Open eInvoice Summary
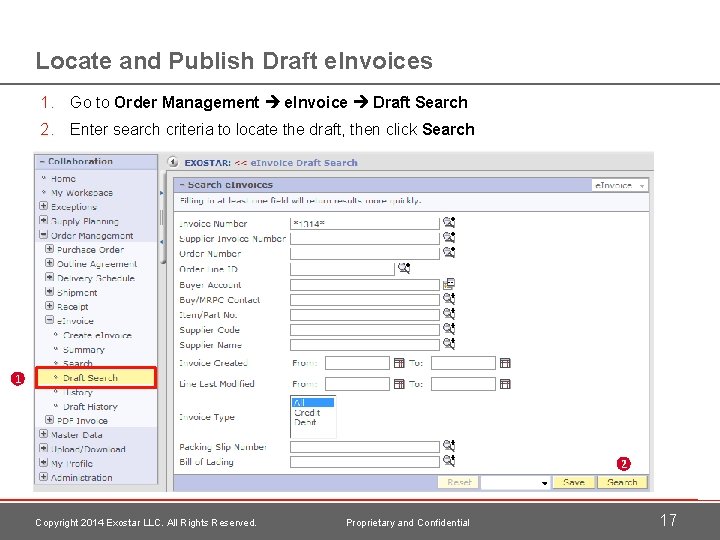The width and height of the screenshot is (720, 540). [x=84, y=349]
